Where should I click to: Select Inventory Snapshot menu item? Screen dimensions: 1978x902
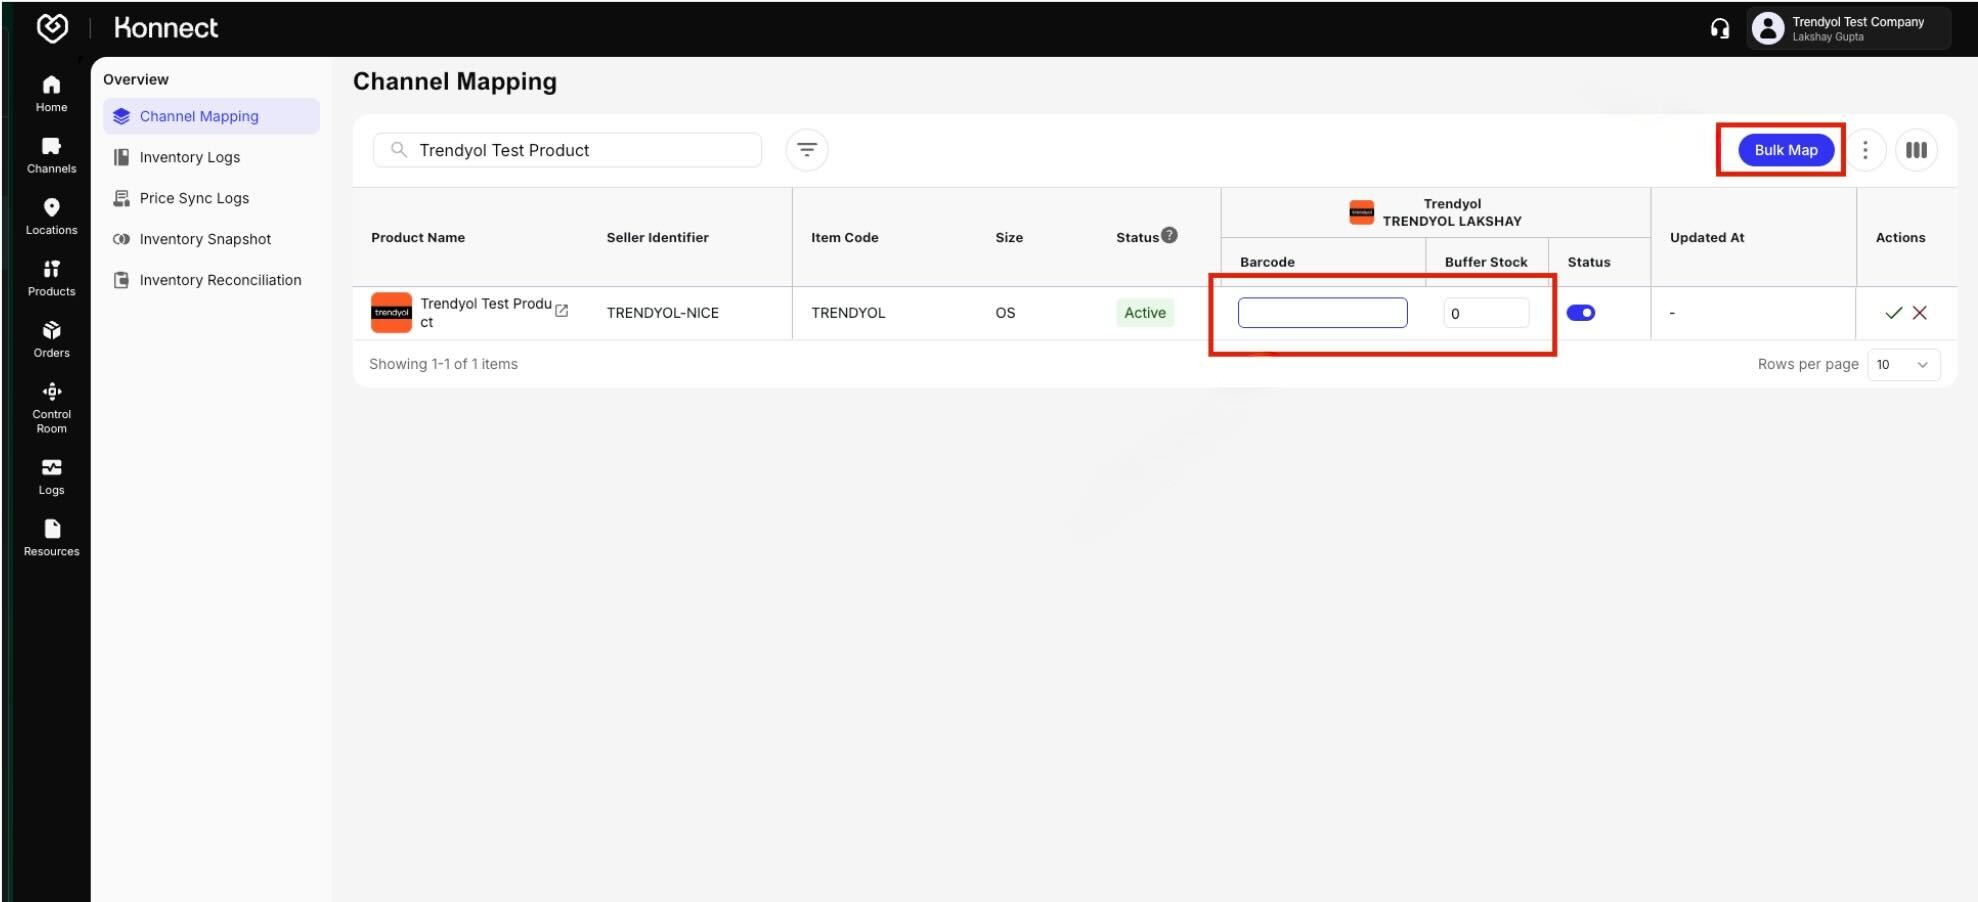click(x=211, y=239)
